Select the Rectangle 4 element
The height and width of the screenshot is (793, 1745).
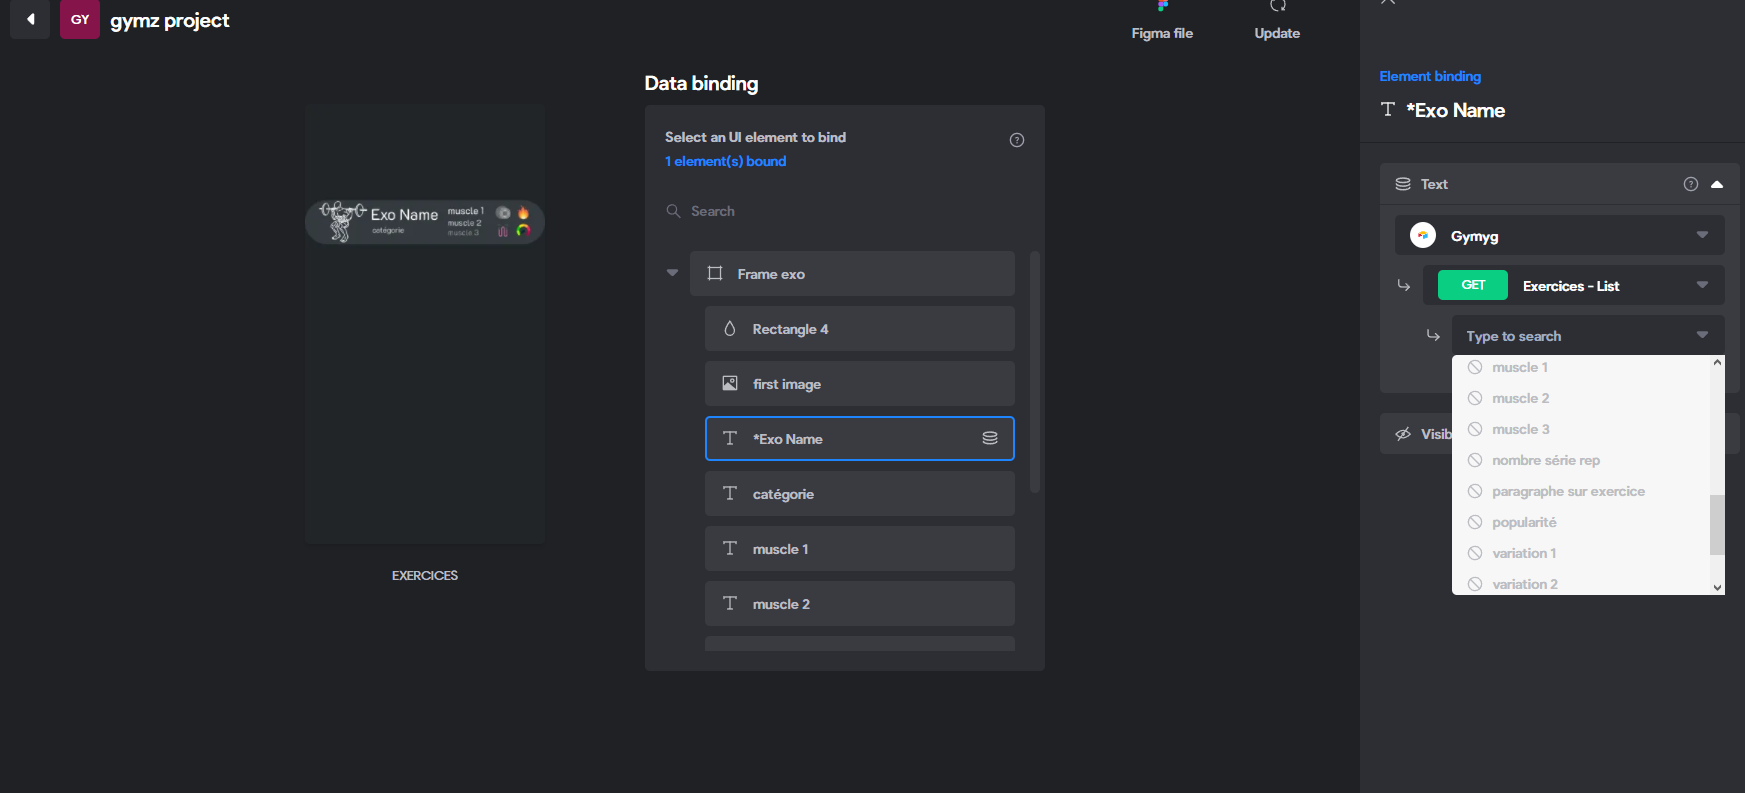(860, 329)
